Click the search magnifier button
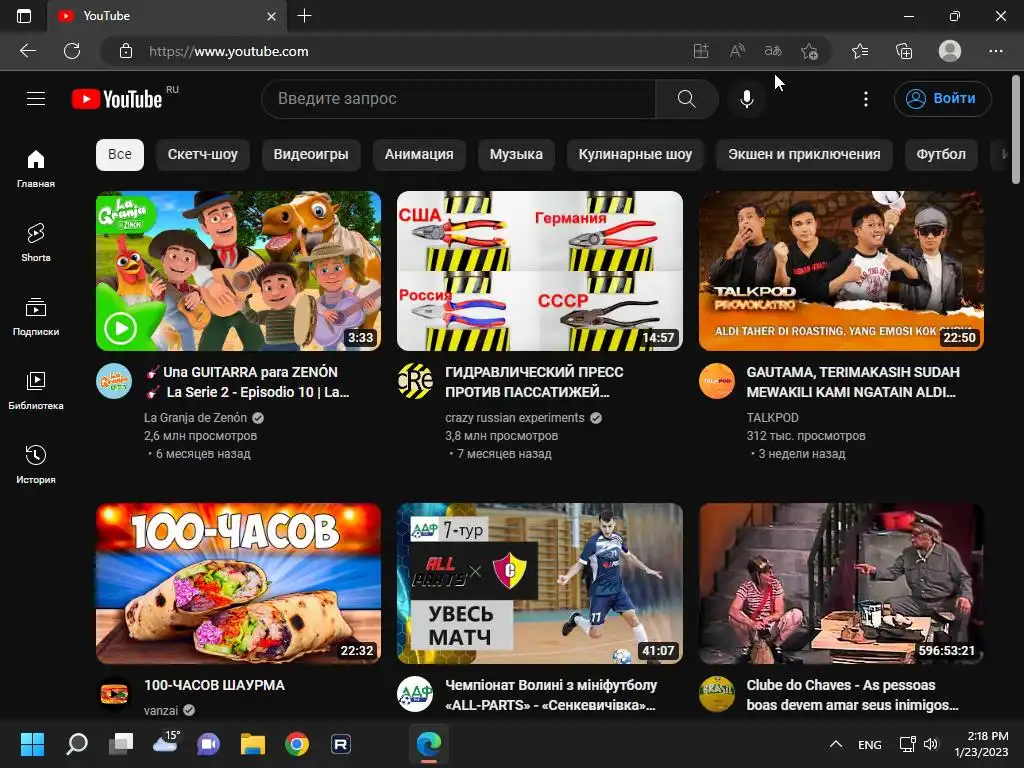The height and width of the screenshot is (768, 1024). [686, 99]
